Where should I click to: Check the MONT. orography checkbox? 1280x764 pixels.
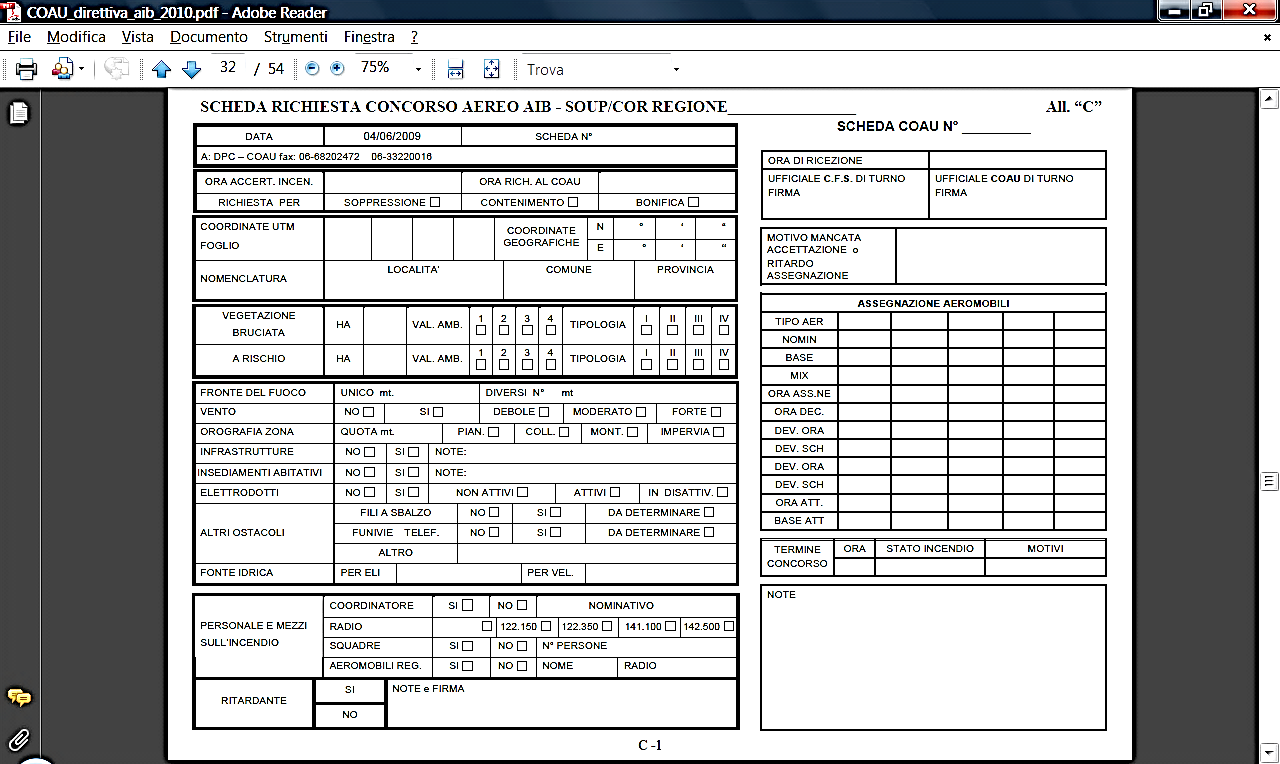coord(633,432)
